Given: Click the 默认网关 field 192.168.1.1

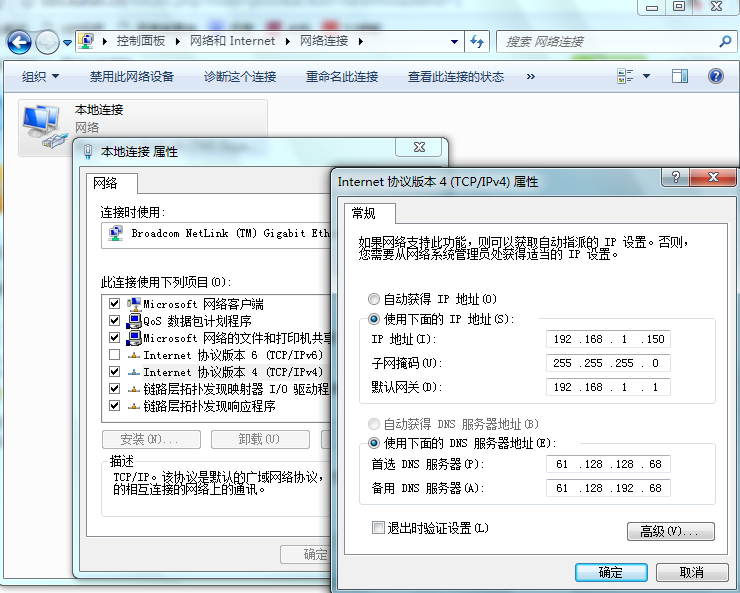Looking at the screenshot, I should click(x=608, y=387).
